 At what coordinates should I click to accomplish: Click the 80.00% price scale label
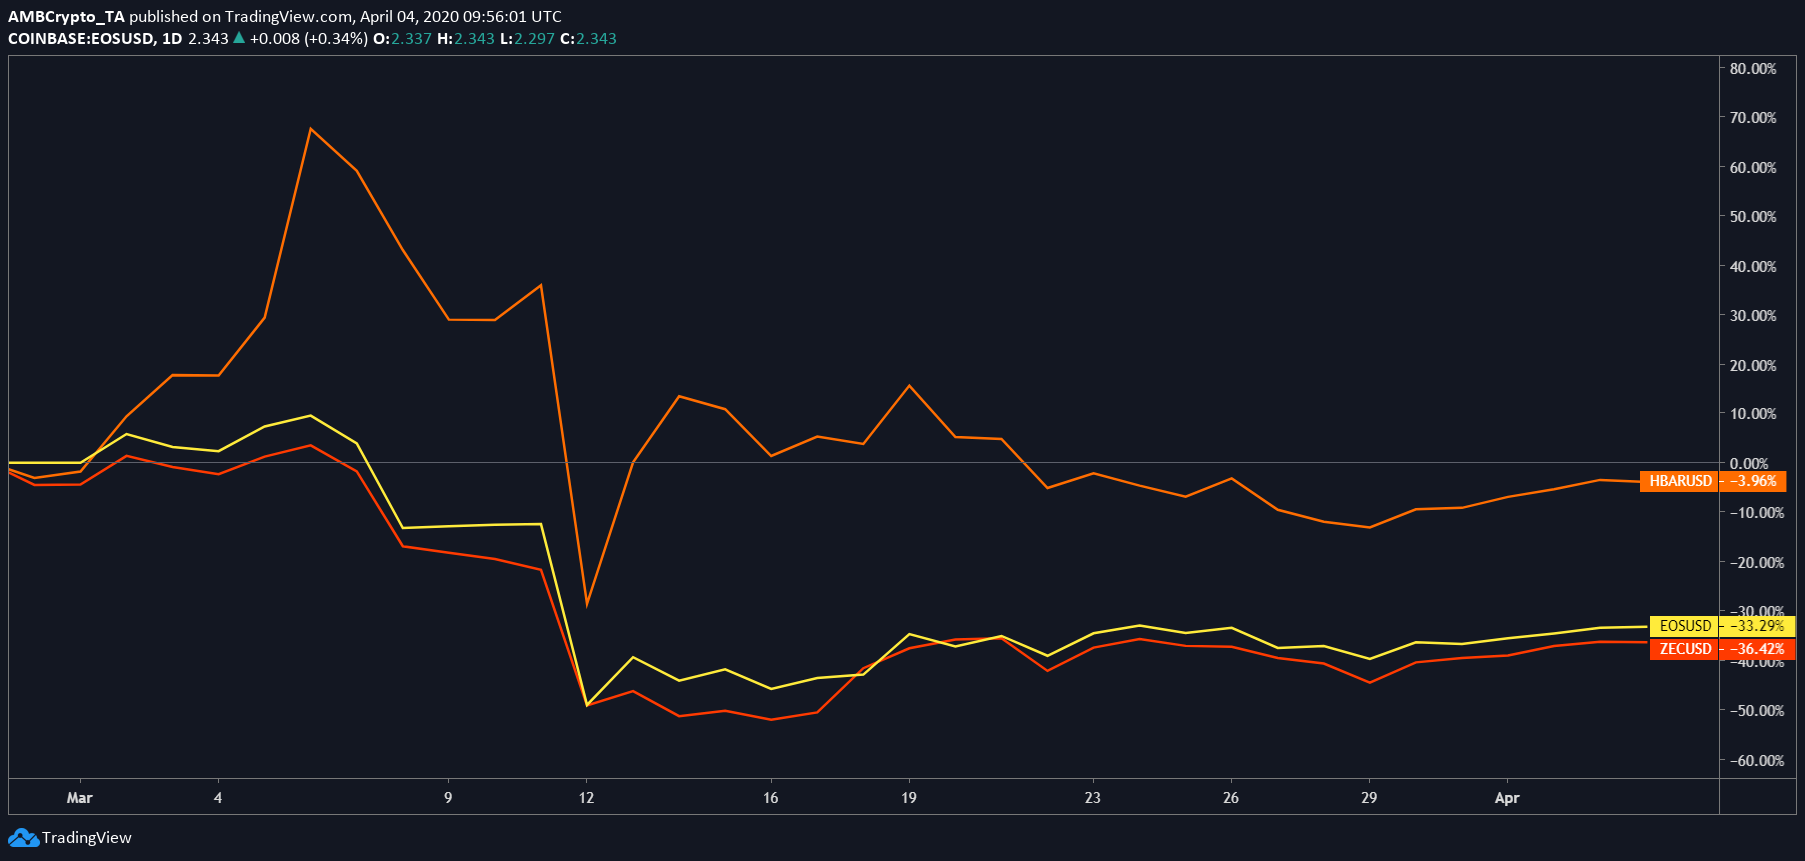1753,69
